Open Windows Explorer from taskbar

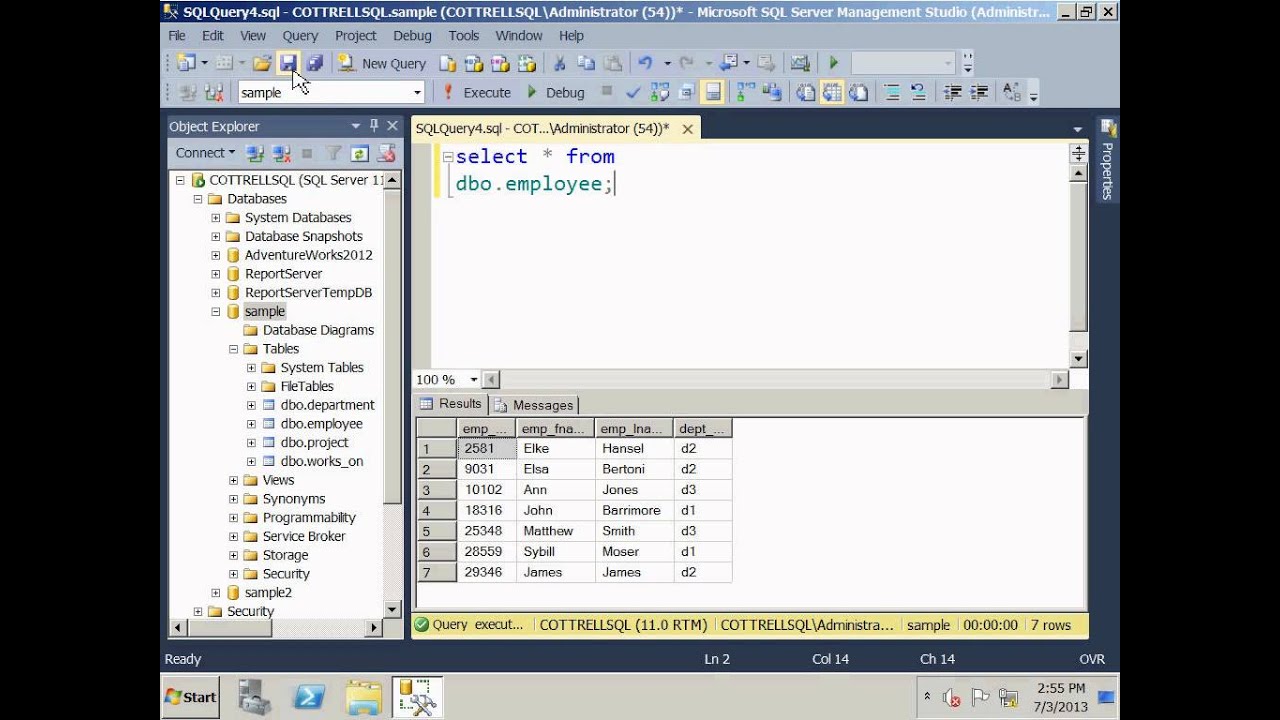[x=363, y=697]
